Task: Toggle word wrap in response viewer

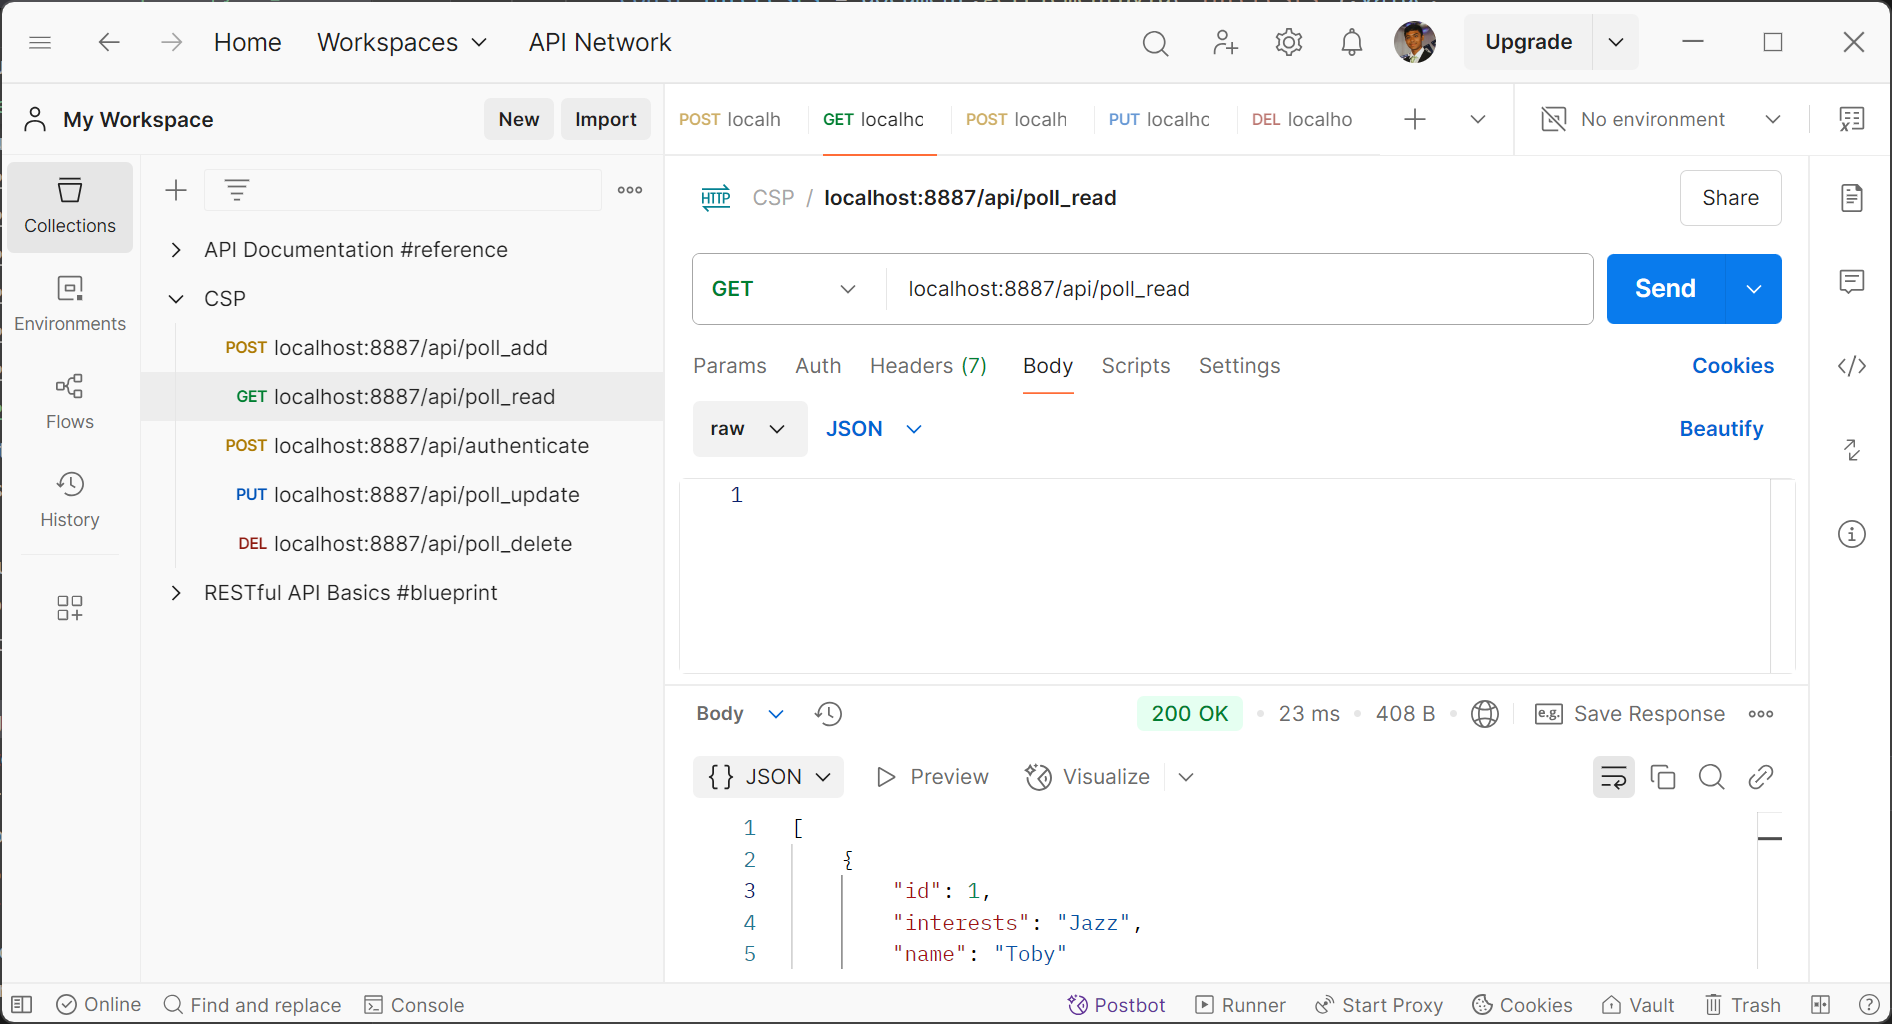Action: point(1613,777)
